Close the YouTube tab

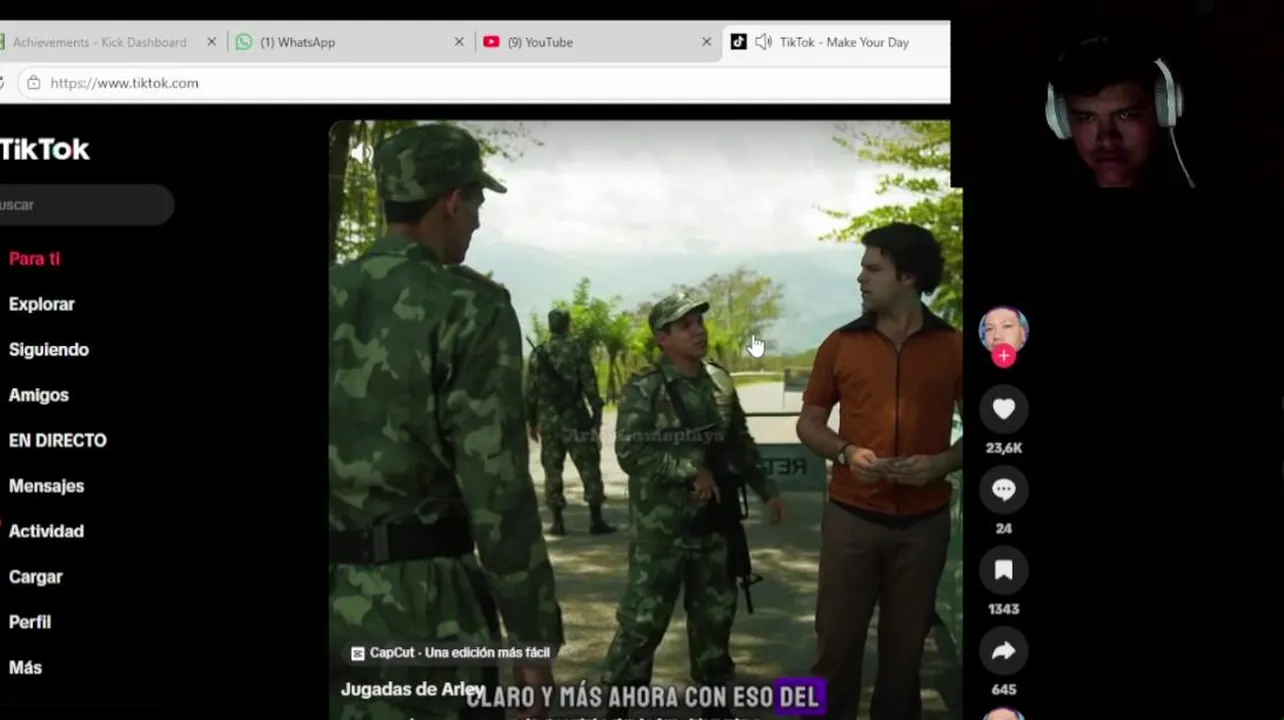(706, 42)
